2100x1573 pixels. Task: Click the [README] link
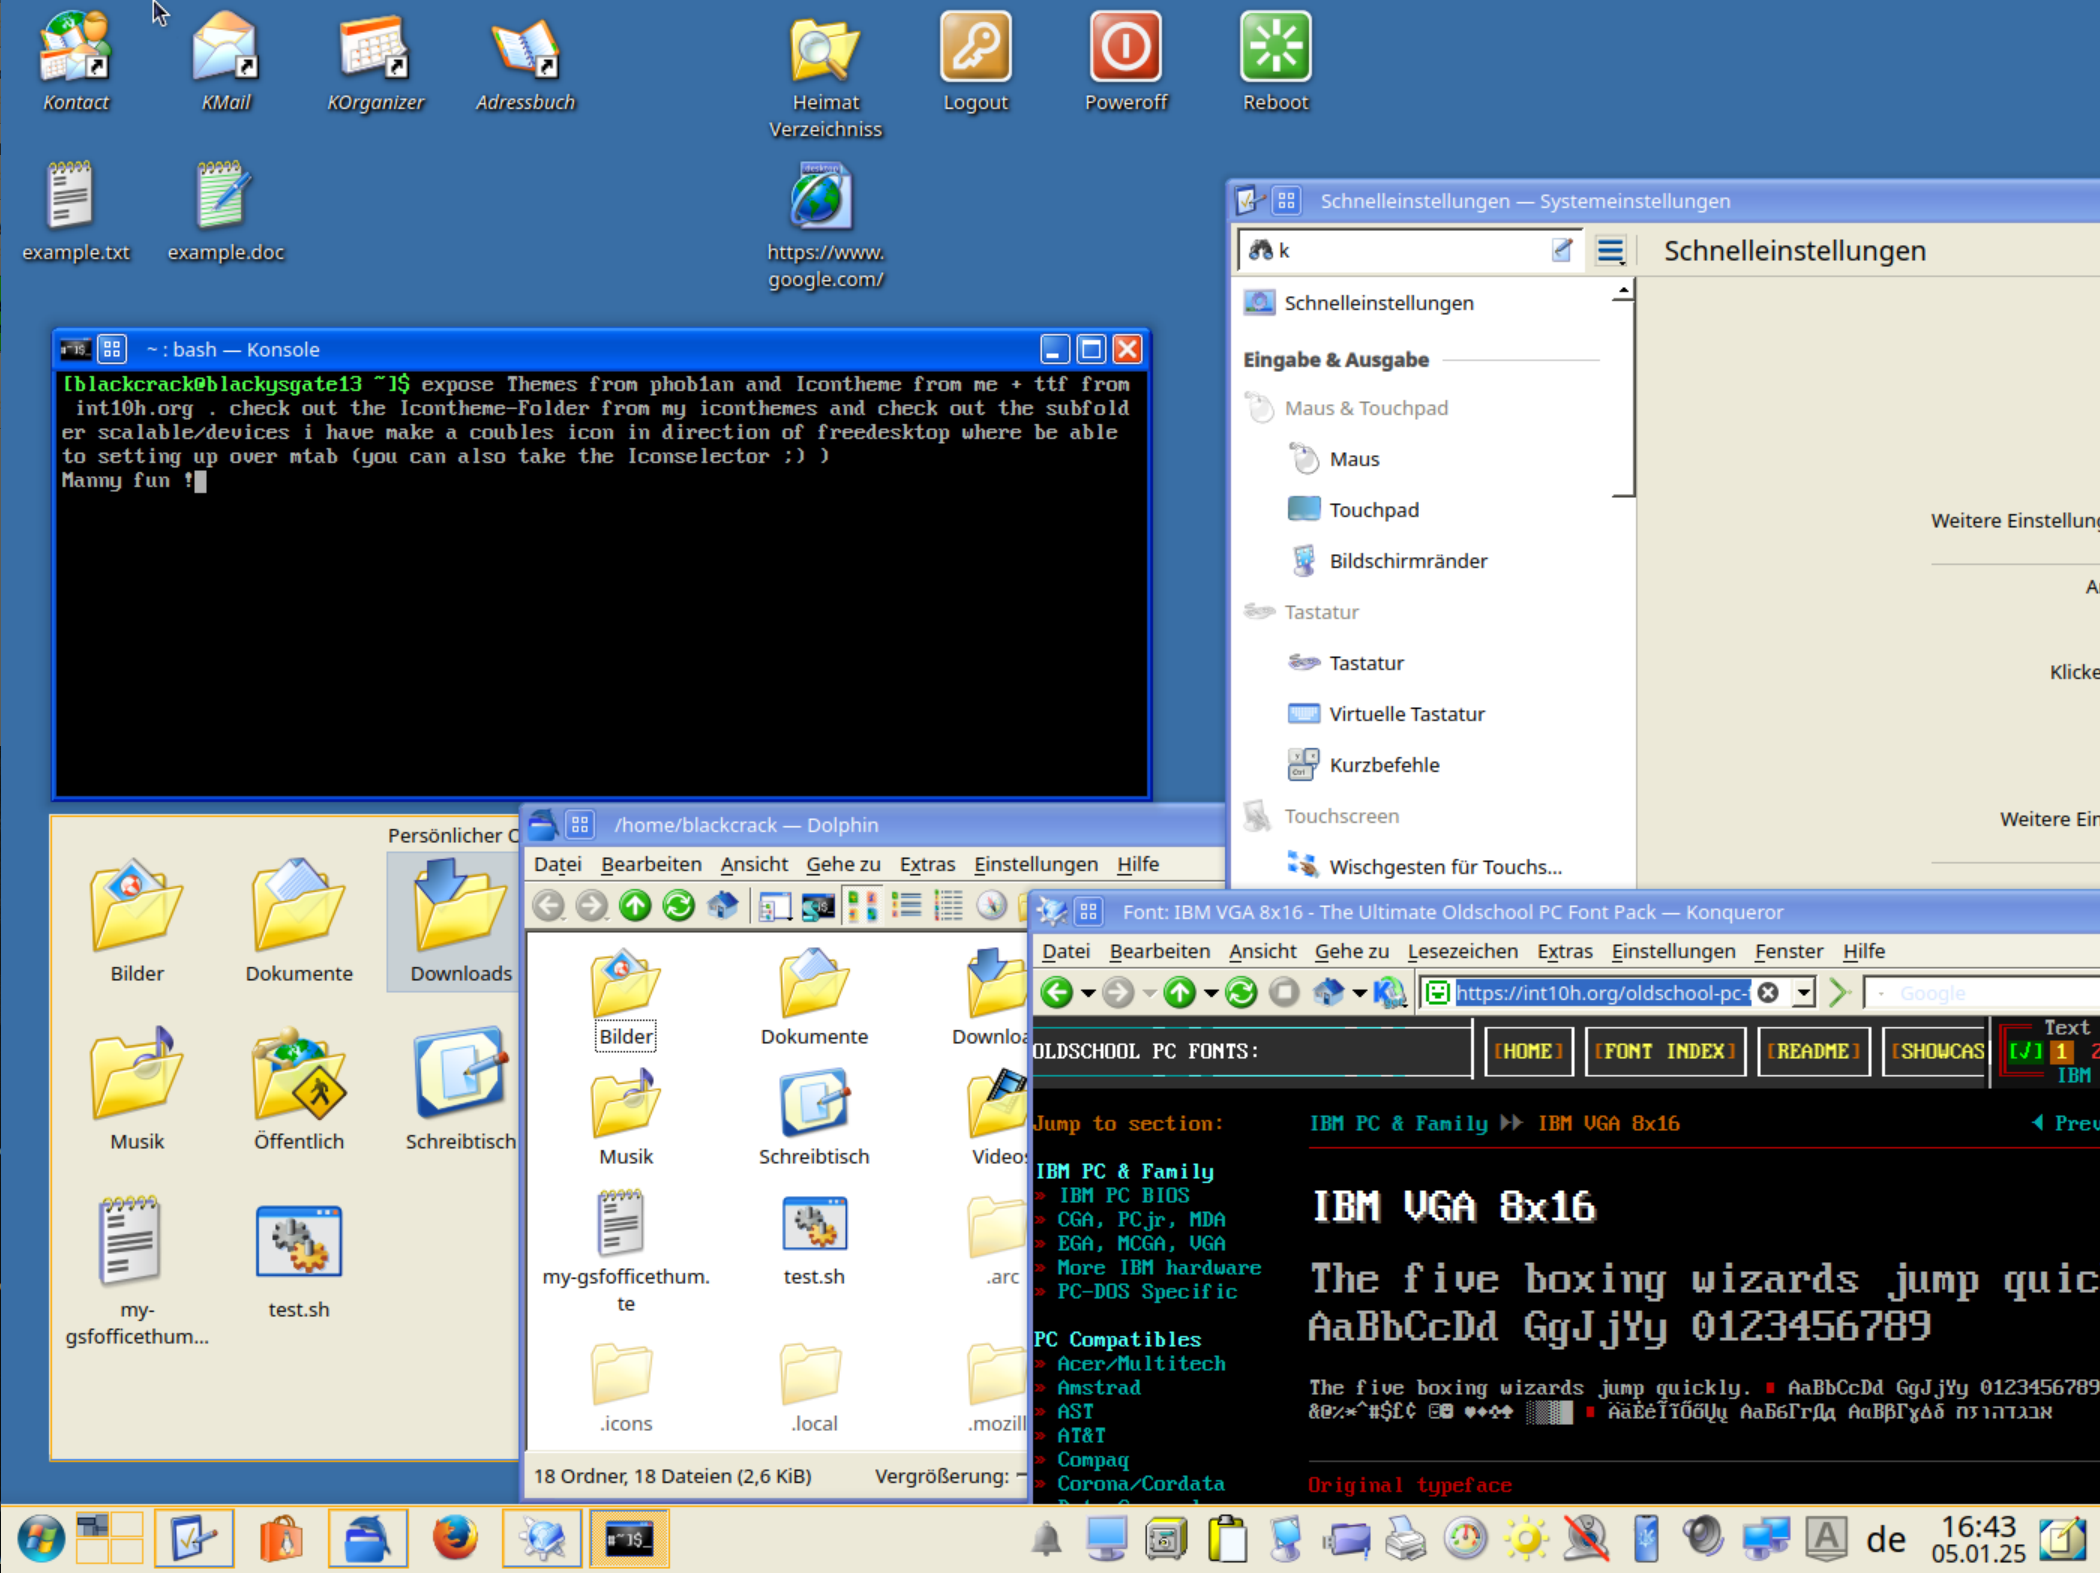coord(1813,1051)
